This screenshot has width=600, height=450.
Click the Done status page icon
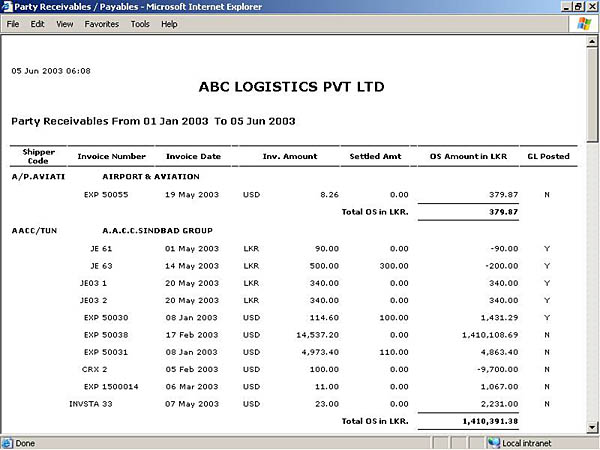click(x=7, y=443)
